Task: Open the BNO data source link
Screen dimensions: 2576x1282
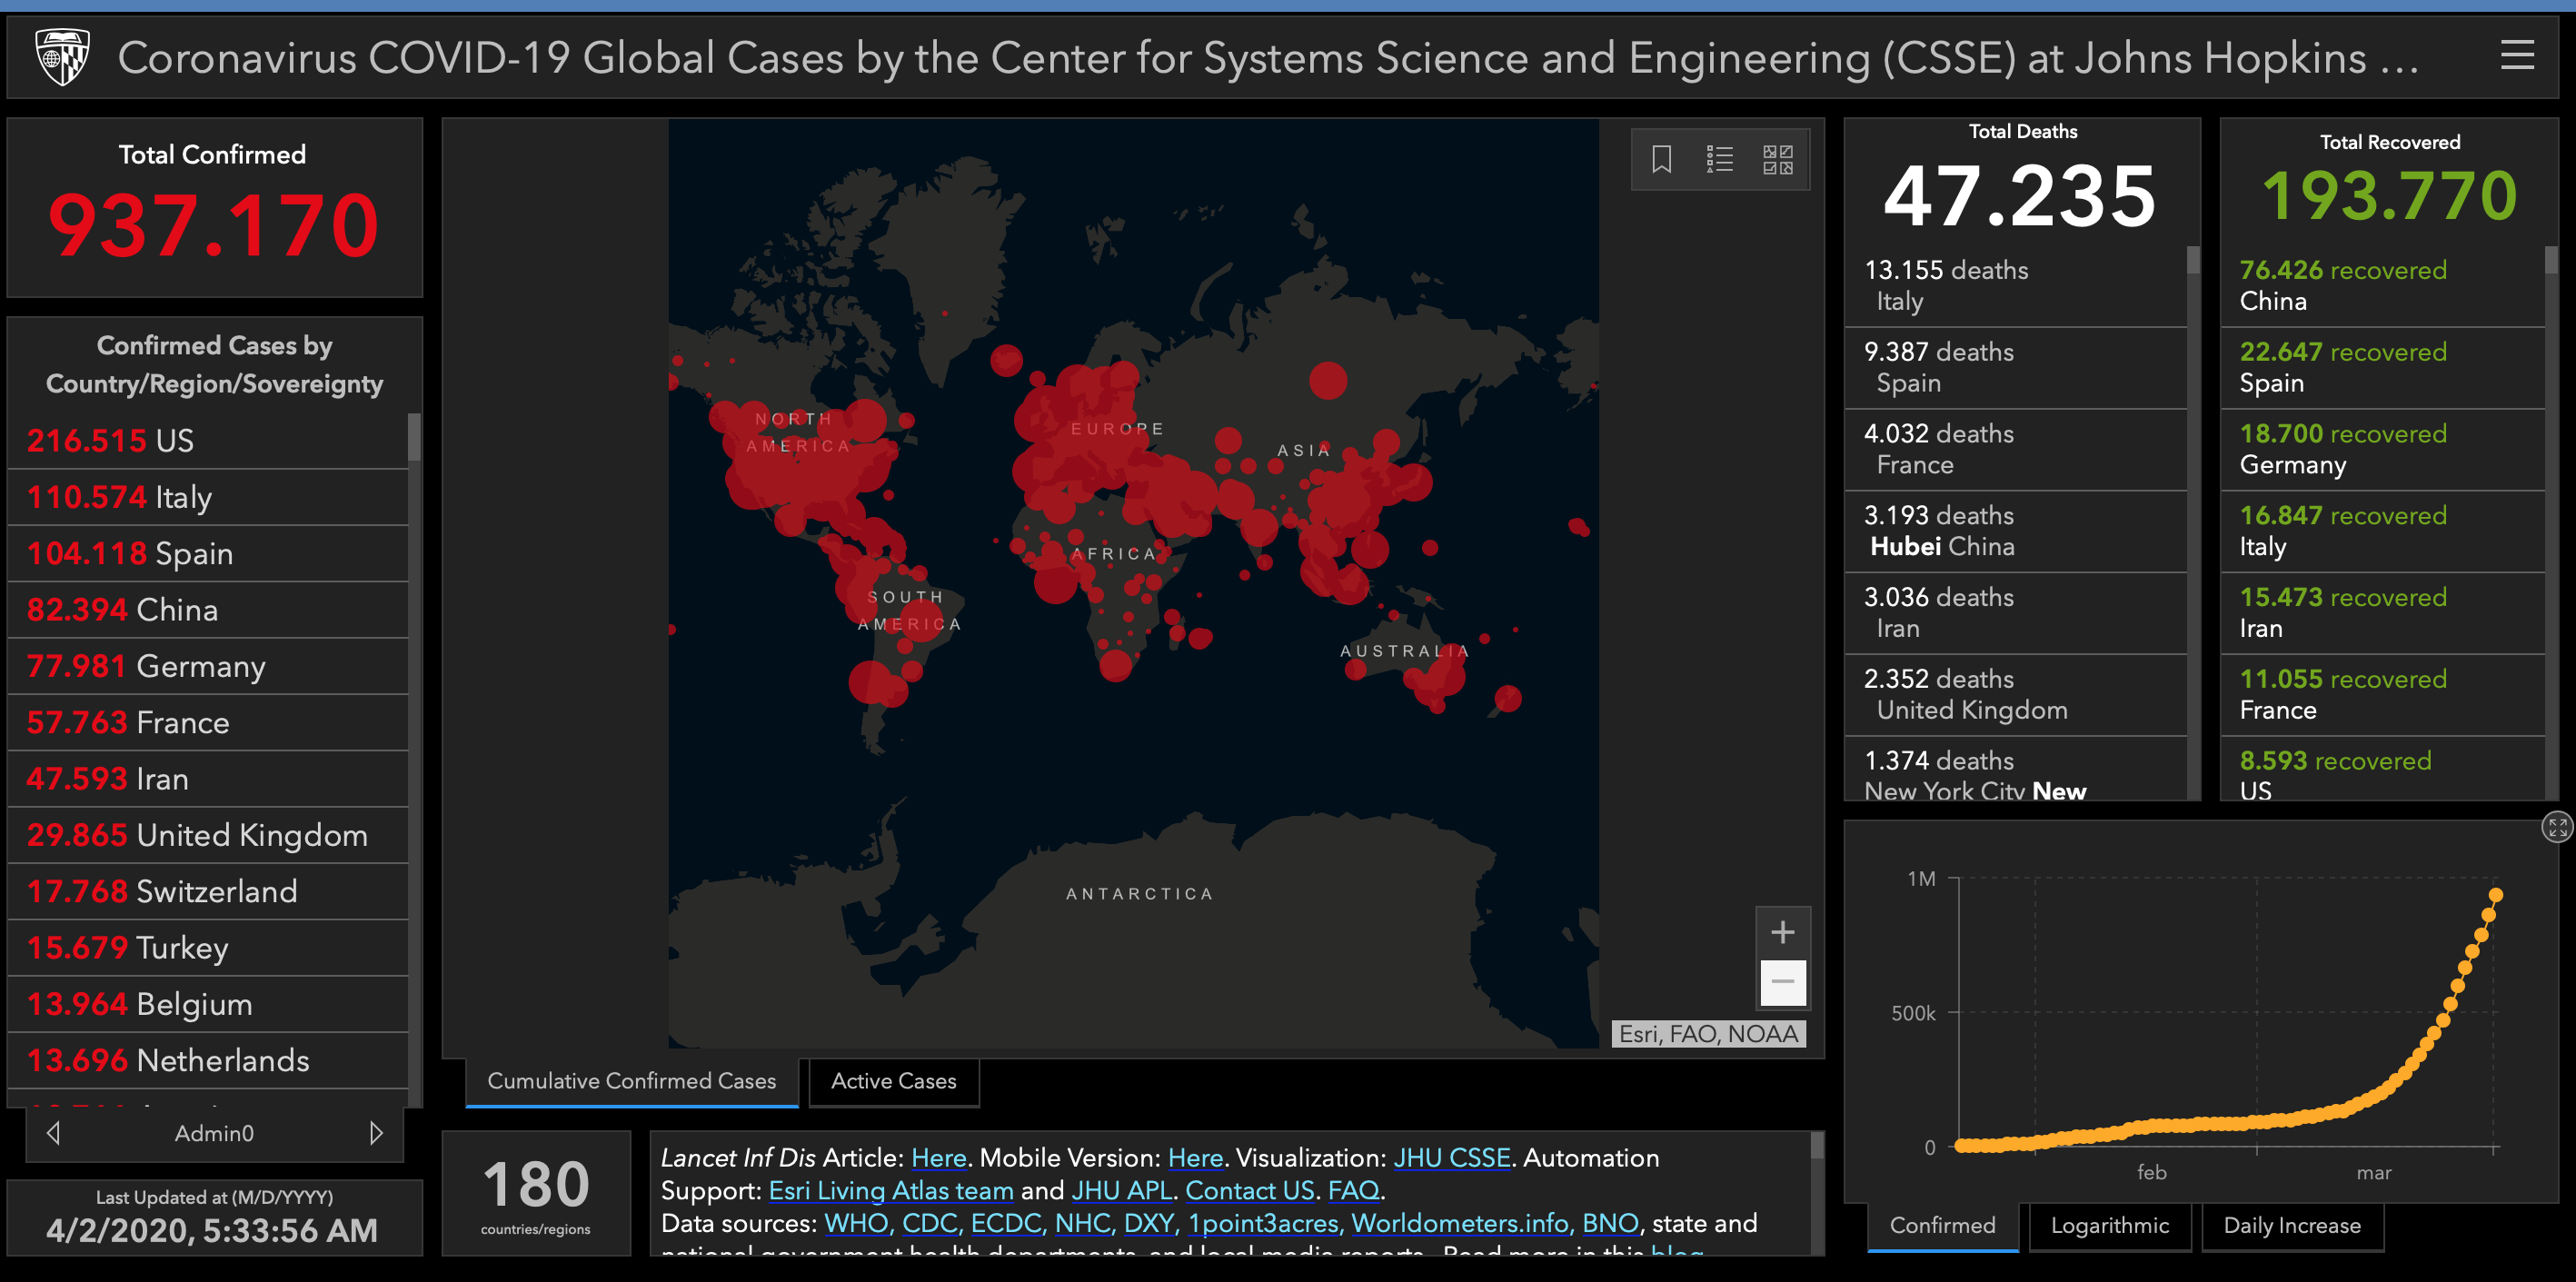Action: (1609, 1223)
